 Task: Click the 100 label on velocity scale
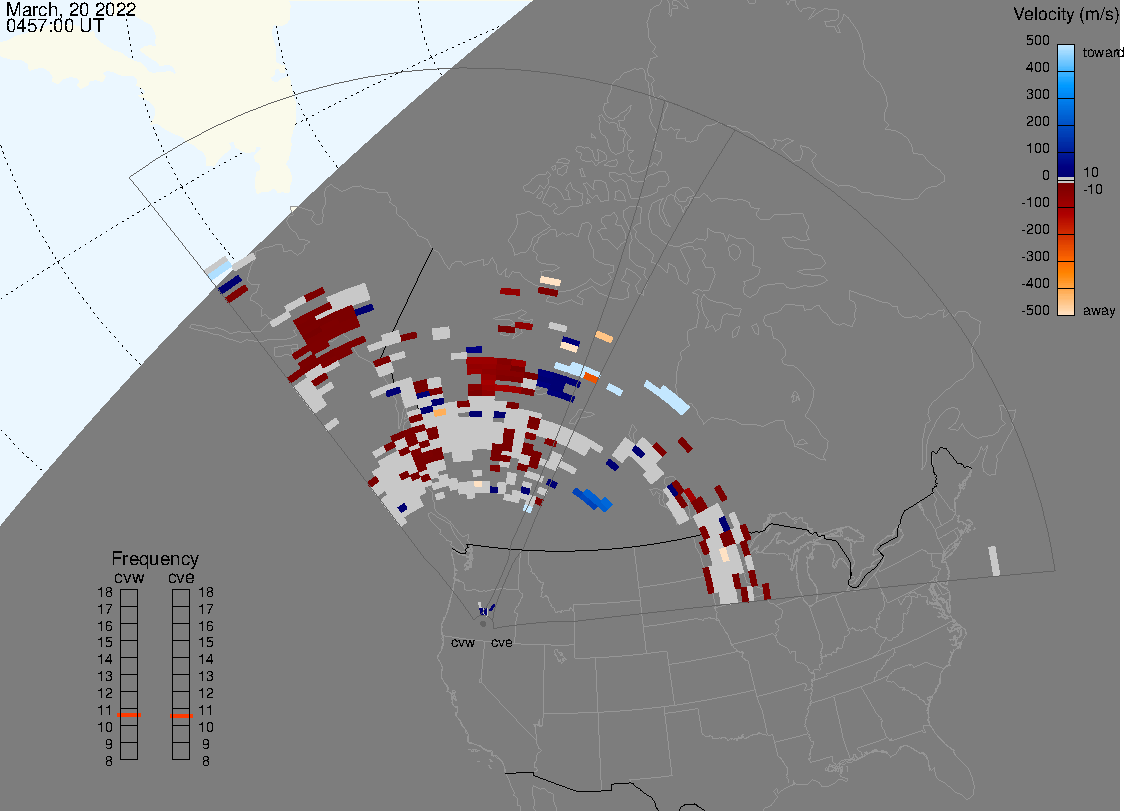click(1037, 148)
